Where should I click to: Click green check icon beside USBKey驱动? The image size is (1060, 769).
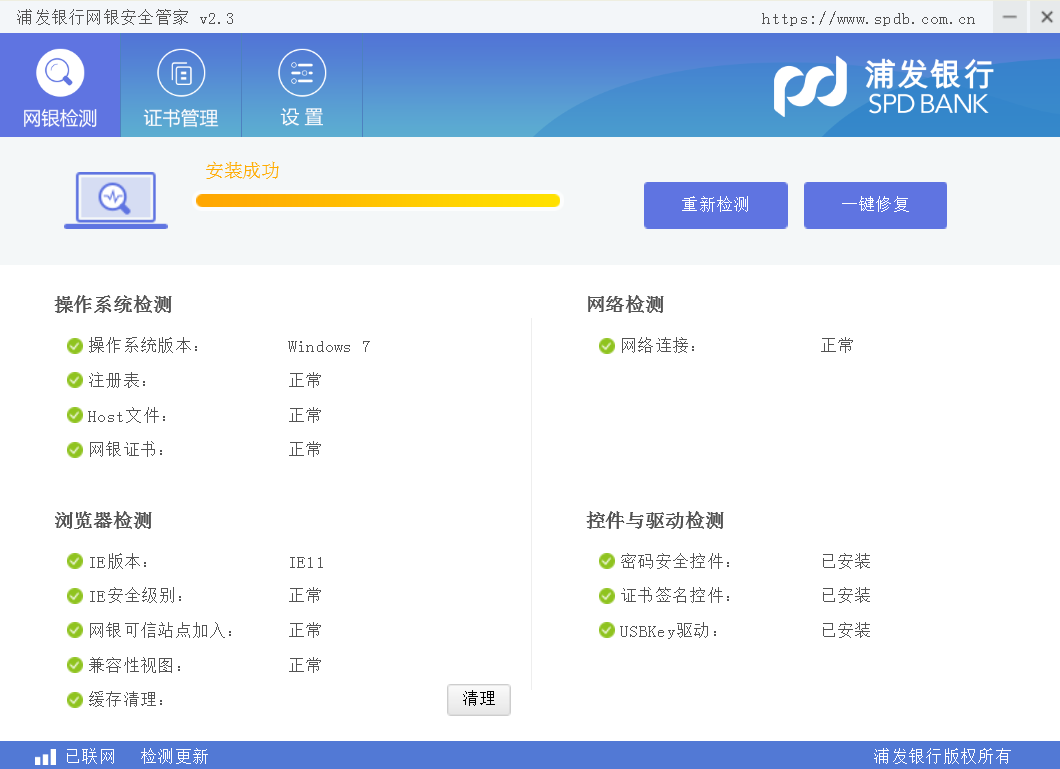[x=607, y=630]
